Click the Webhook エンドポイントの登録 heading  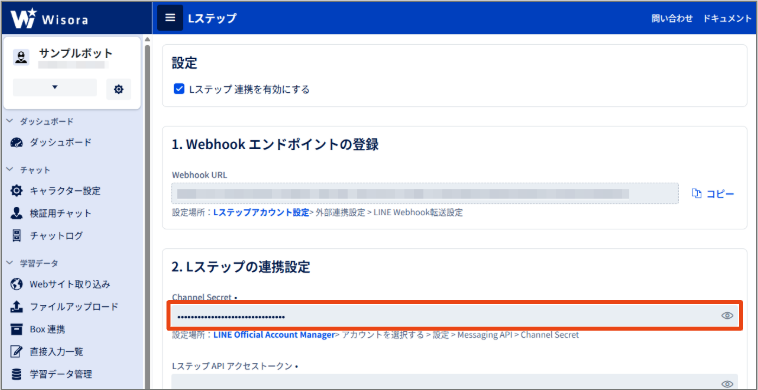coord(275,144)
